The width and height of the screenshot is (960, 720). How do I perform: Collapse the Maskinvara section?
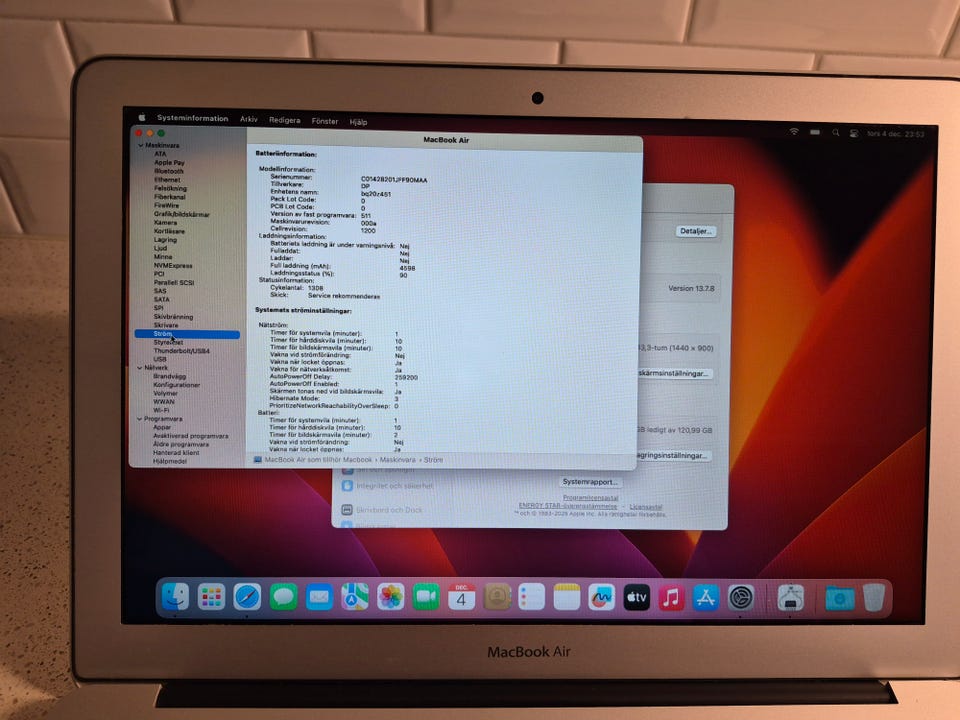140,145
